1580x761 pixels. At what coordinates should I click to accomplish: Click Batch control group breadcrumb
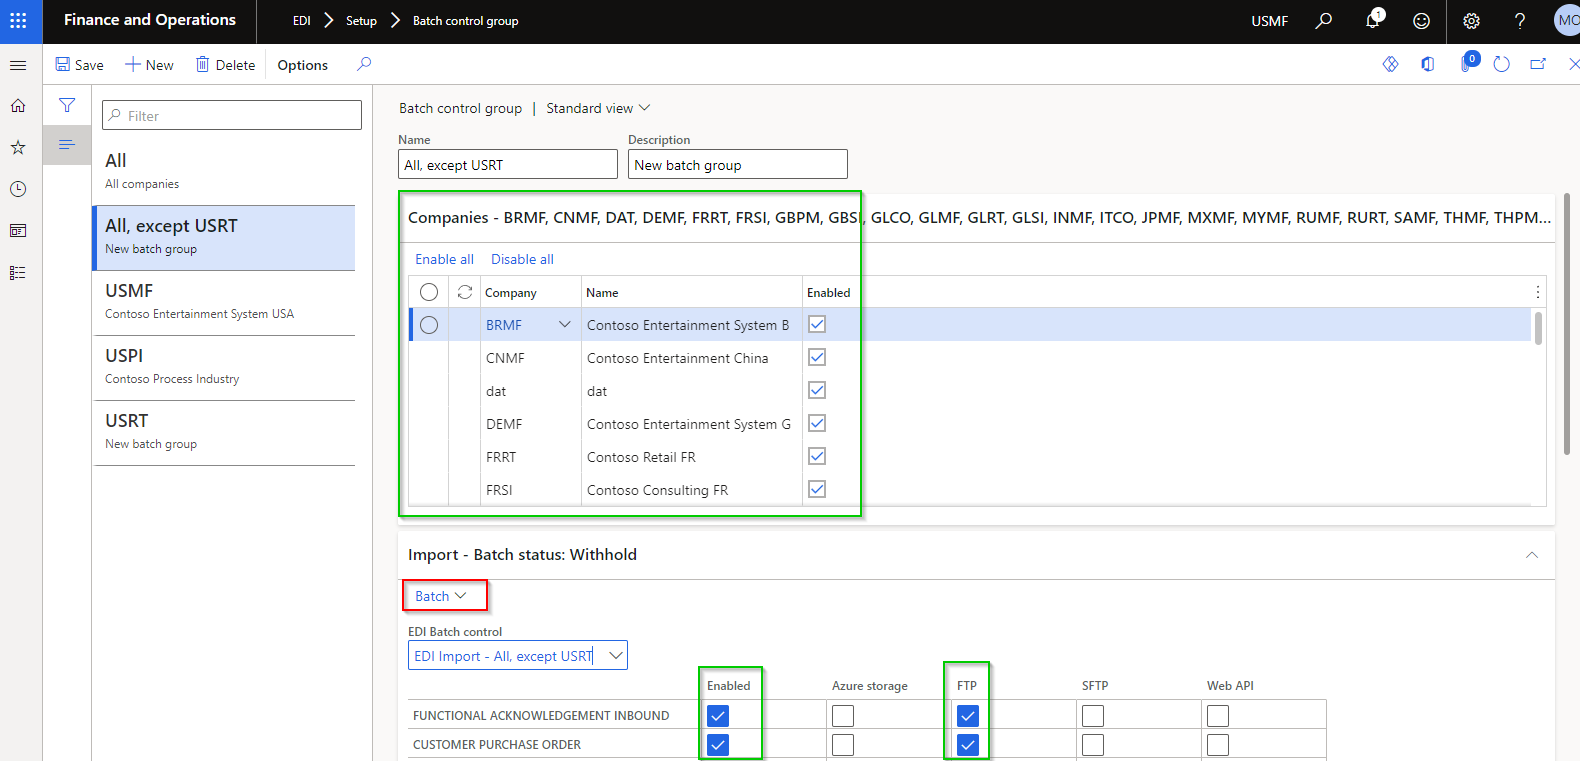click(465, 20)
